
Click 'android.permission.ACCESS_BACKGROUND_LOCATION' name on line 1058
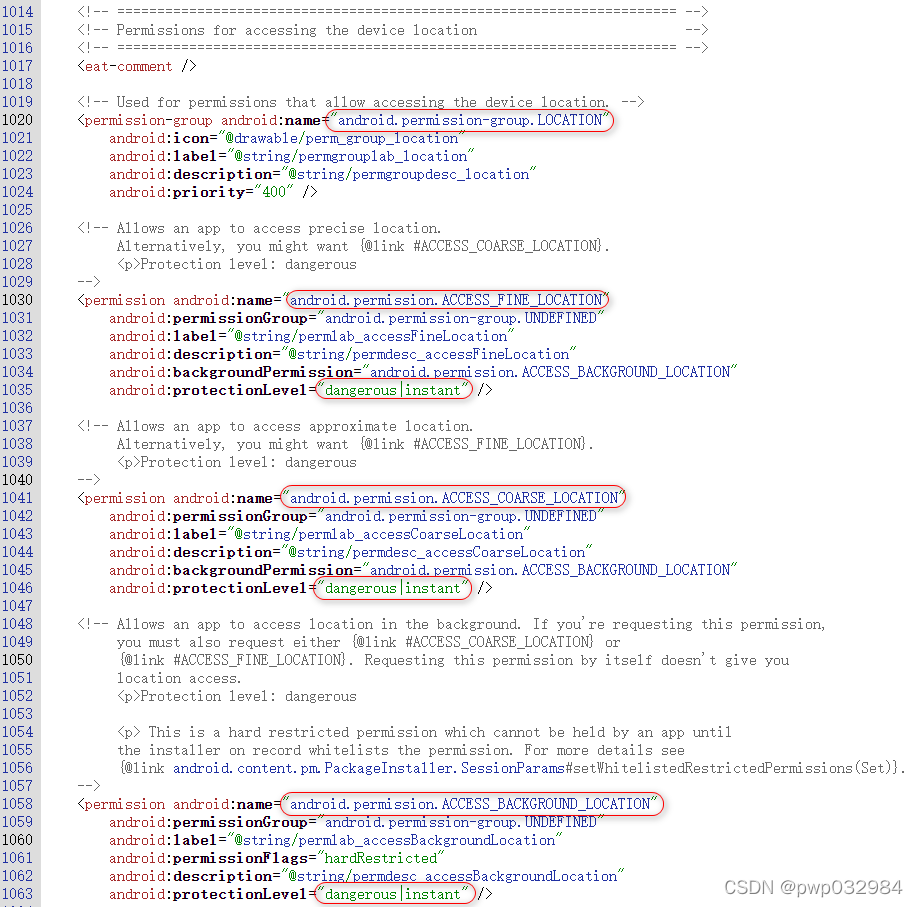pos(470,804)
